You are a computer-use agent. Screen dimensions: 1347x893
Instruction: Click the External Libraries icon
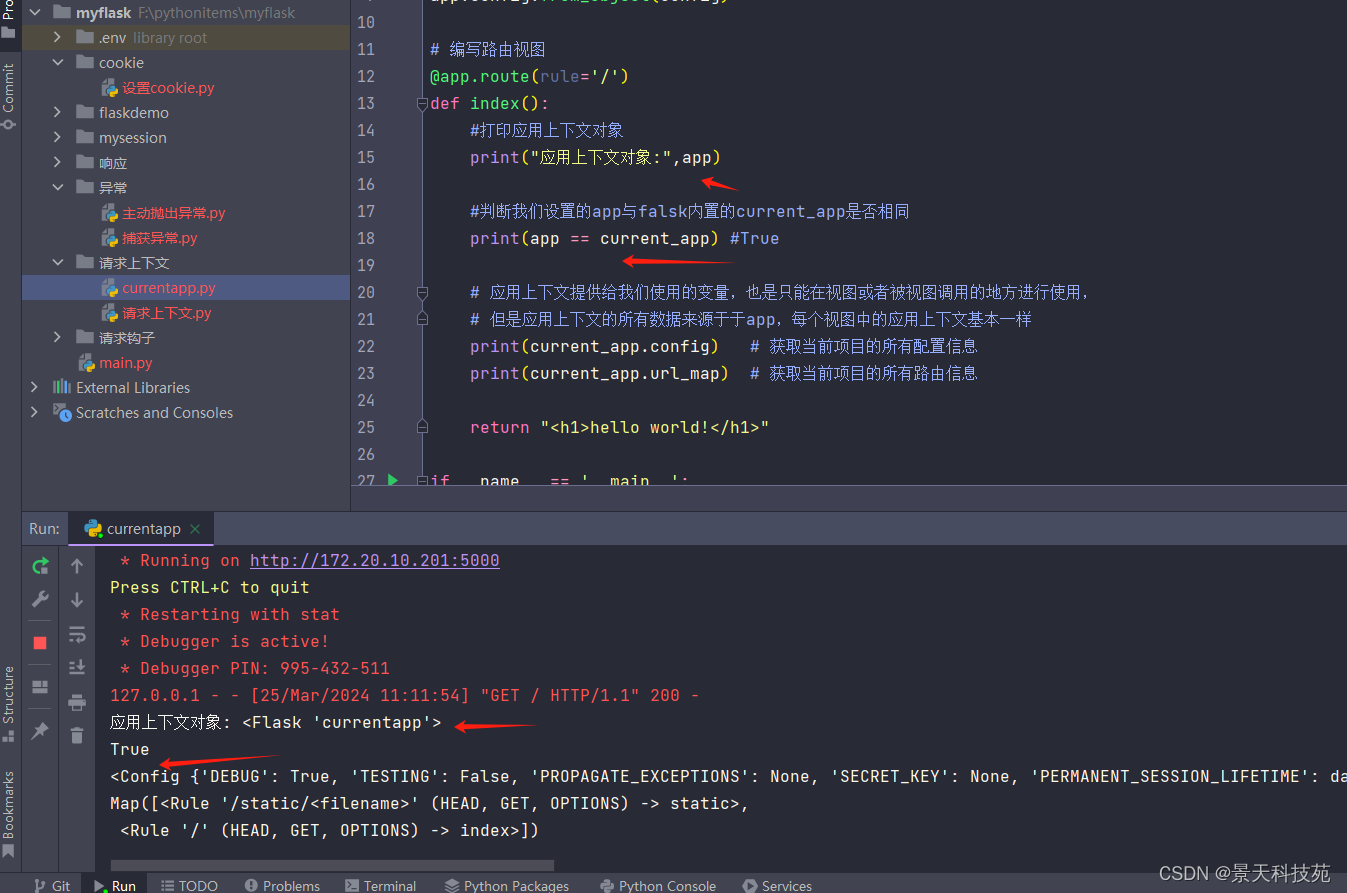pyautogui.click(x=62, y=388)
